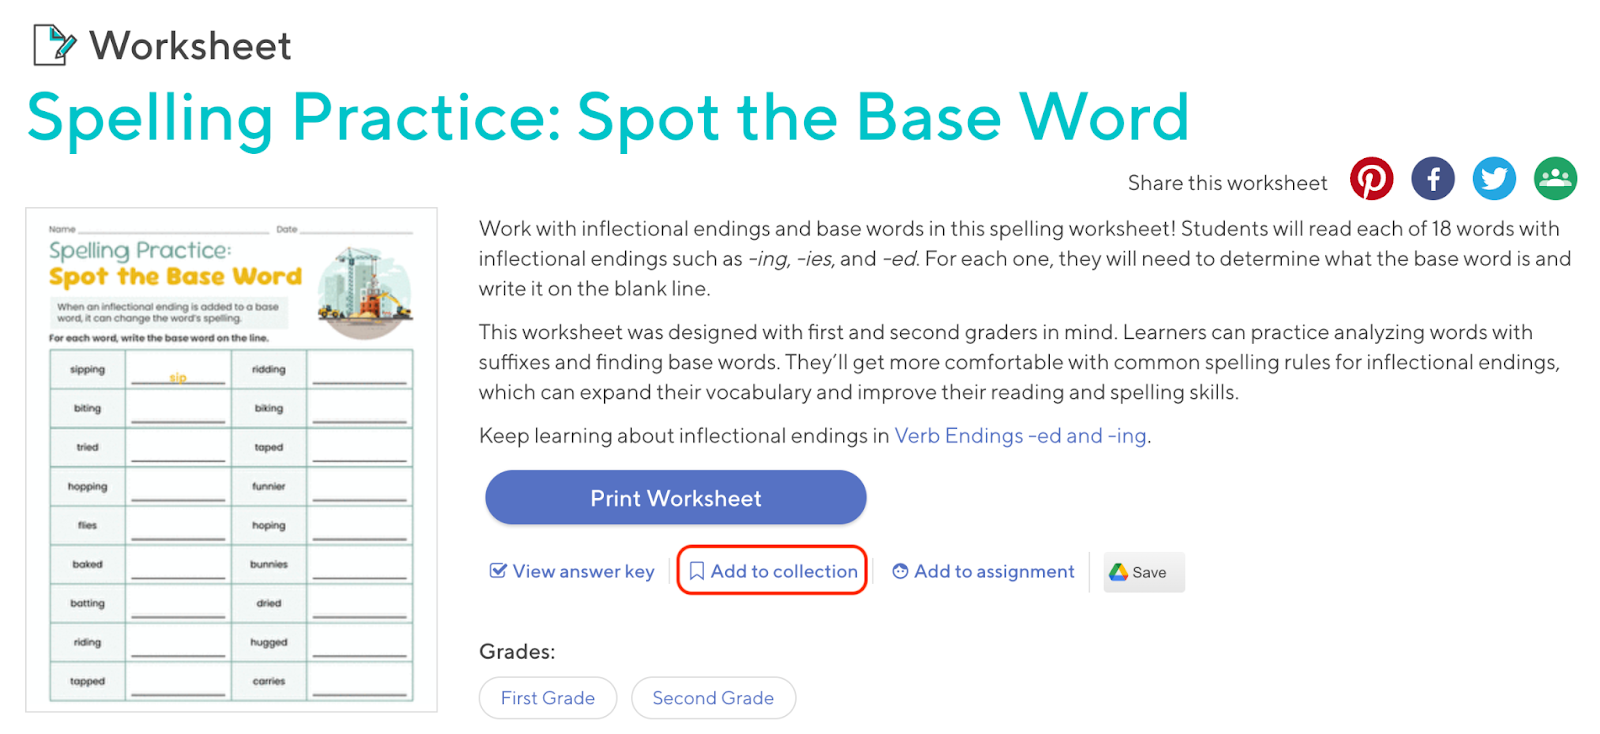This screenshot has width=1600, height=734.
Task: Click the answer key checkmark icon
Action: (497, 571)
